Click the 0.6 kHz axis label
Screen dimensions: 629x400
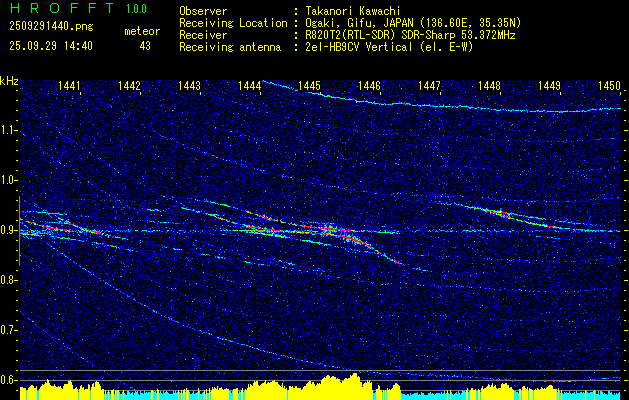(8, 380)
